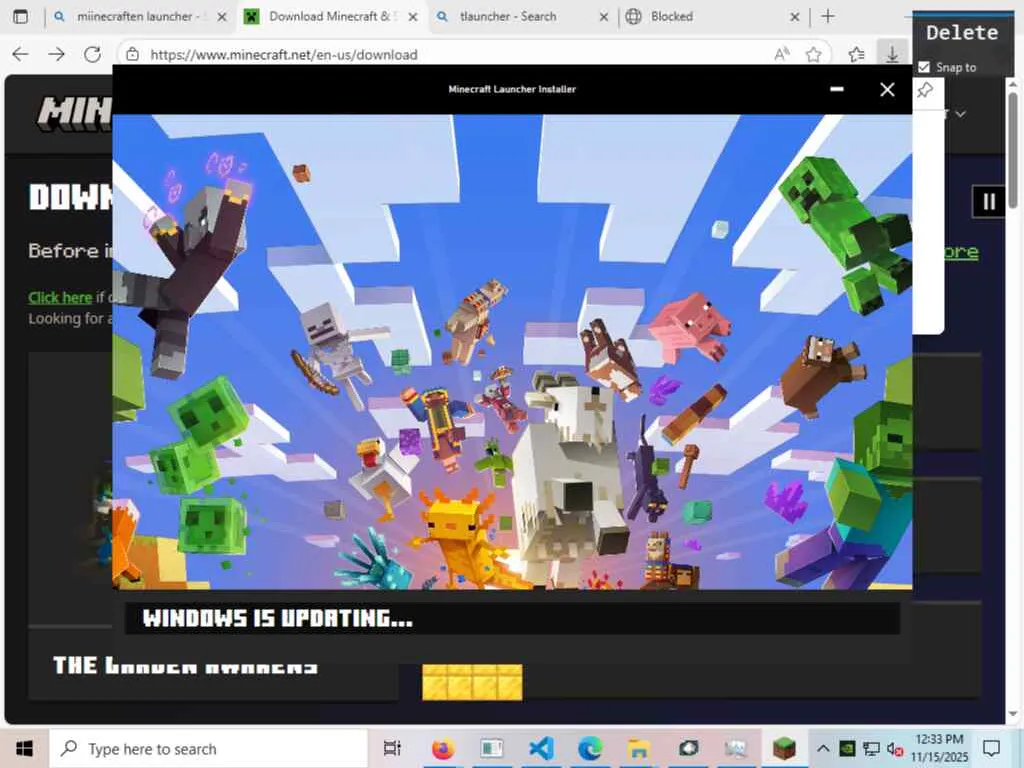Expand the website header chevron dropdown
This screenshot has height=768, width=1024.
(961, 114)
